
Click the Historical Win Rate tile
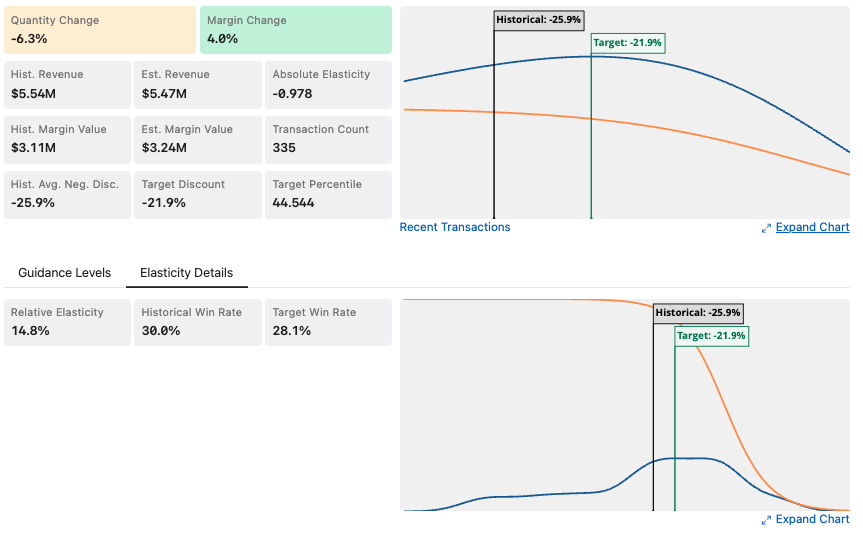tap(198, 322)
